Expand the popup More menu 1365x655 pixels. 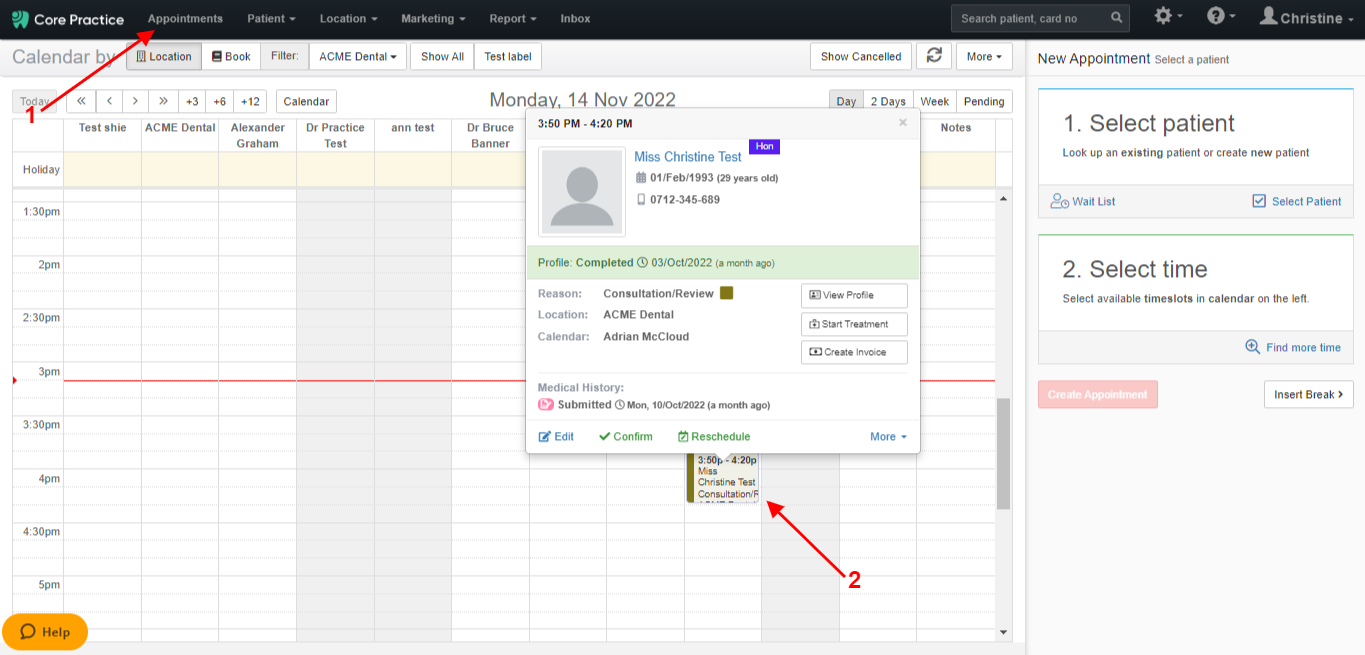pyautogui.click(x=888, y=436)
